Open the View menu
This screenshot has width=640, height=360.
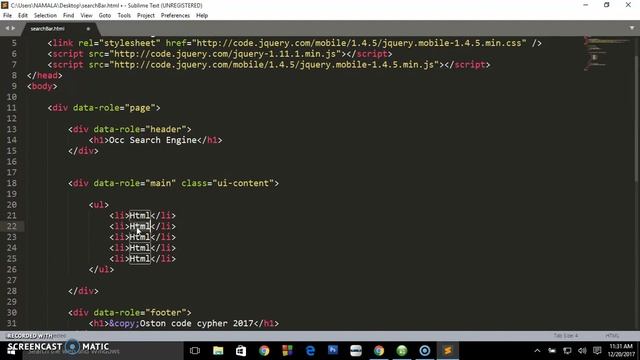87,16
